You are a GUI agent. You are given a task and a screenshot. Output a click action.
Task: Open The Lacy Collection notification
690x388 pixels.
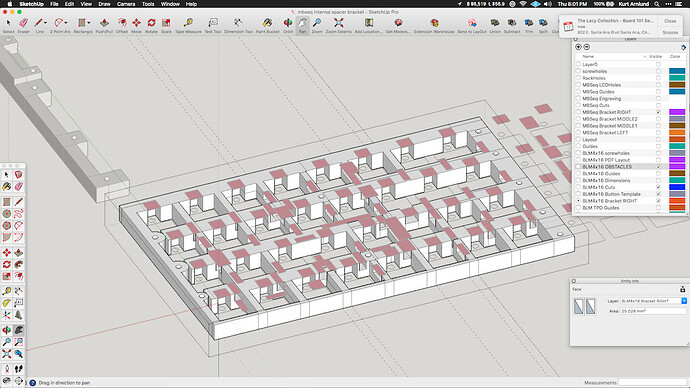point(610,26)
